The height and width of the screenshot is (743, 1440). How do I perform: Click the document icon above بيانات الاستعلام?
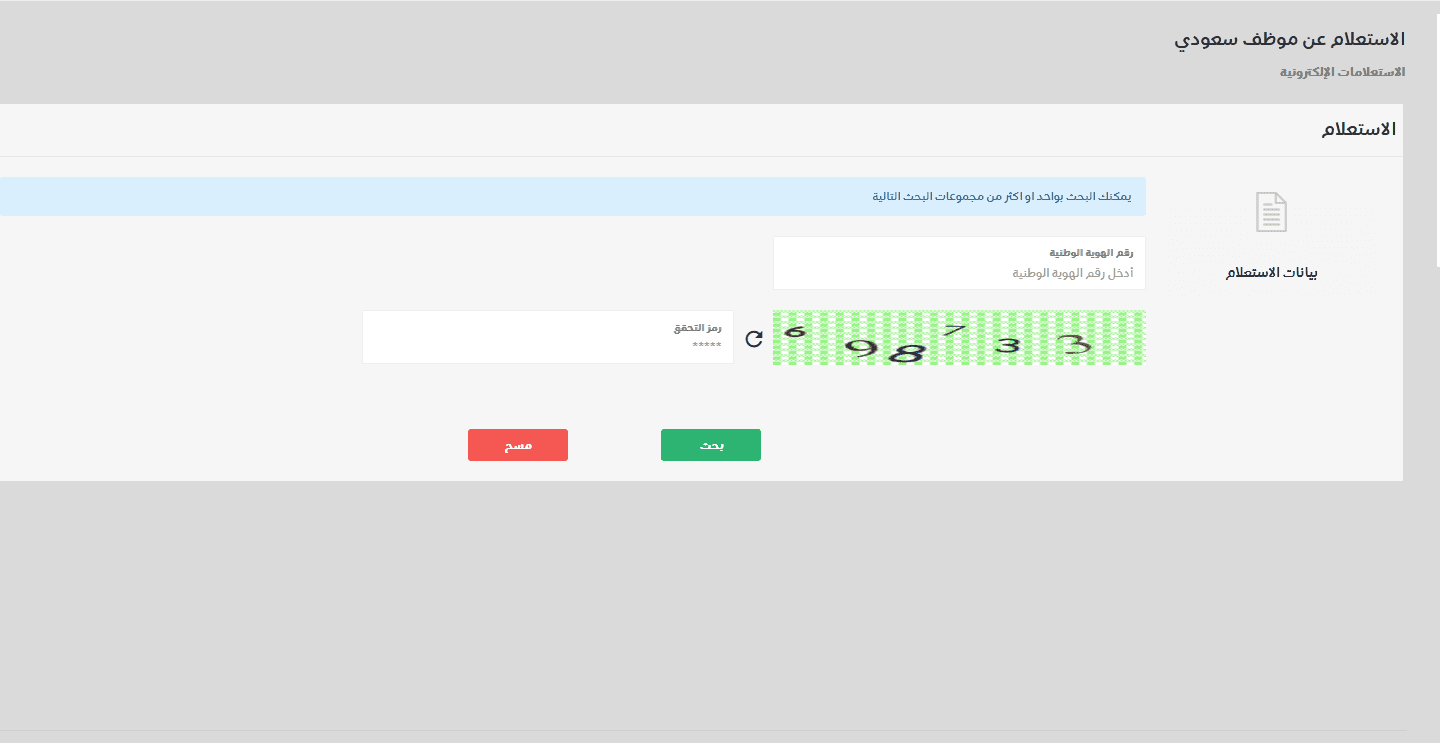(1271, 212)
